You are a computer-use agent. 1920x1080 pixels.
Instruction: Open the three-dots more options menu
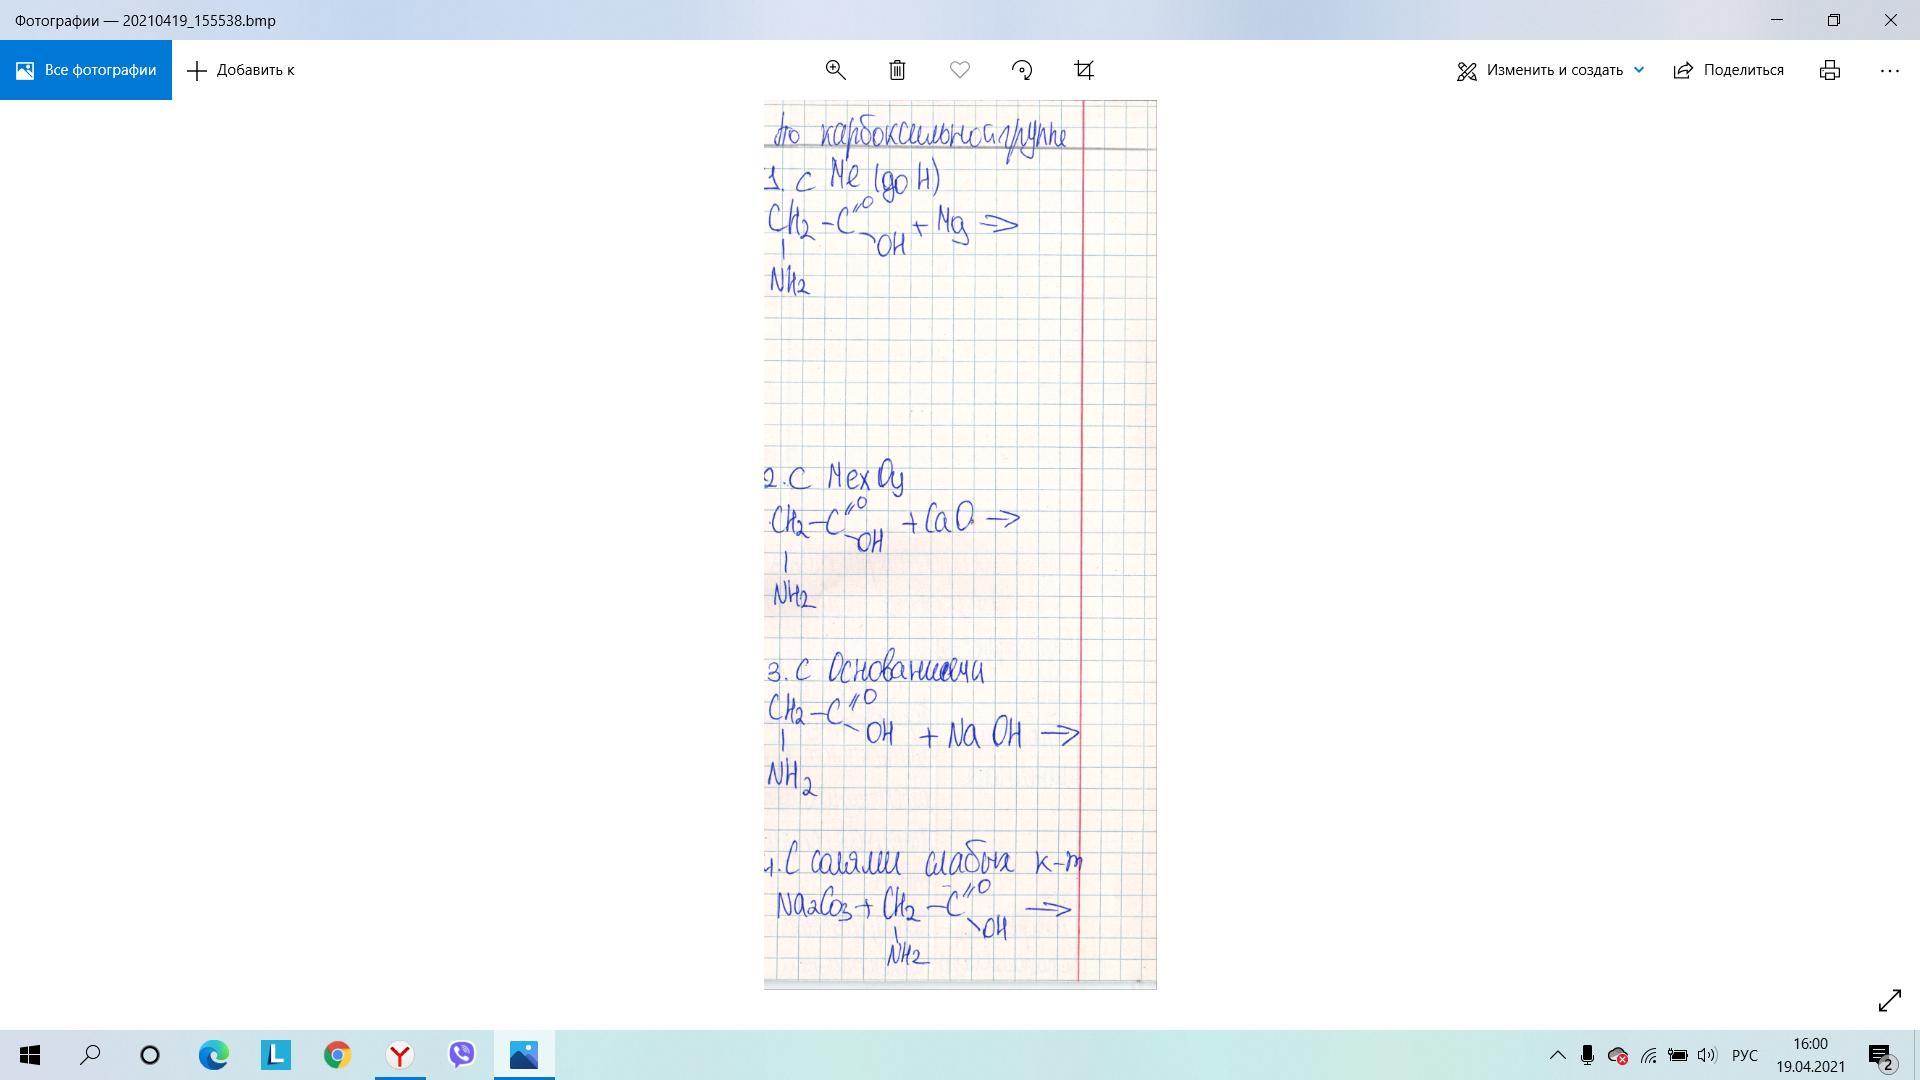1889,70
